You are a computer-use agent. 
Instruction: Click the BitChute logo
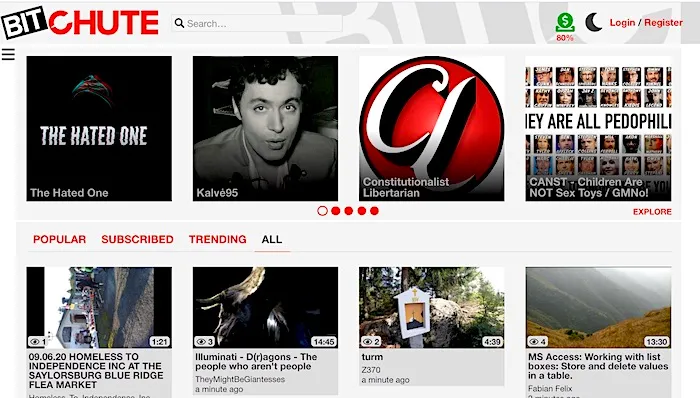point(80,22)
